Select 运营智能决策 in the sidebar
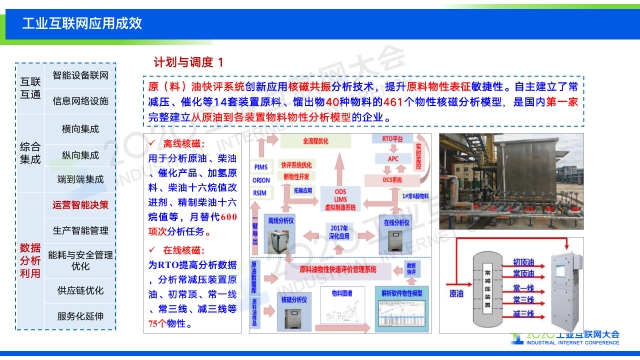 [x=80, y=205]
